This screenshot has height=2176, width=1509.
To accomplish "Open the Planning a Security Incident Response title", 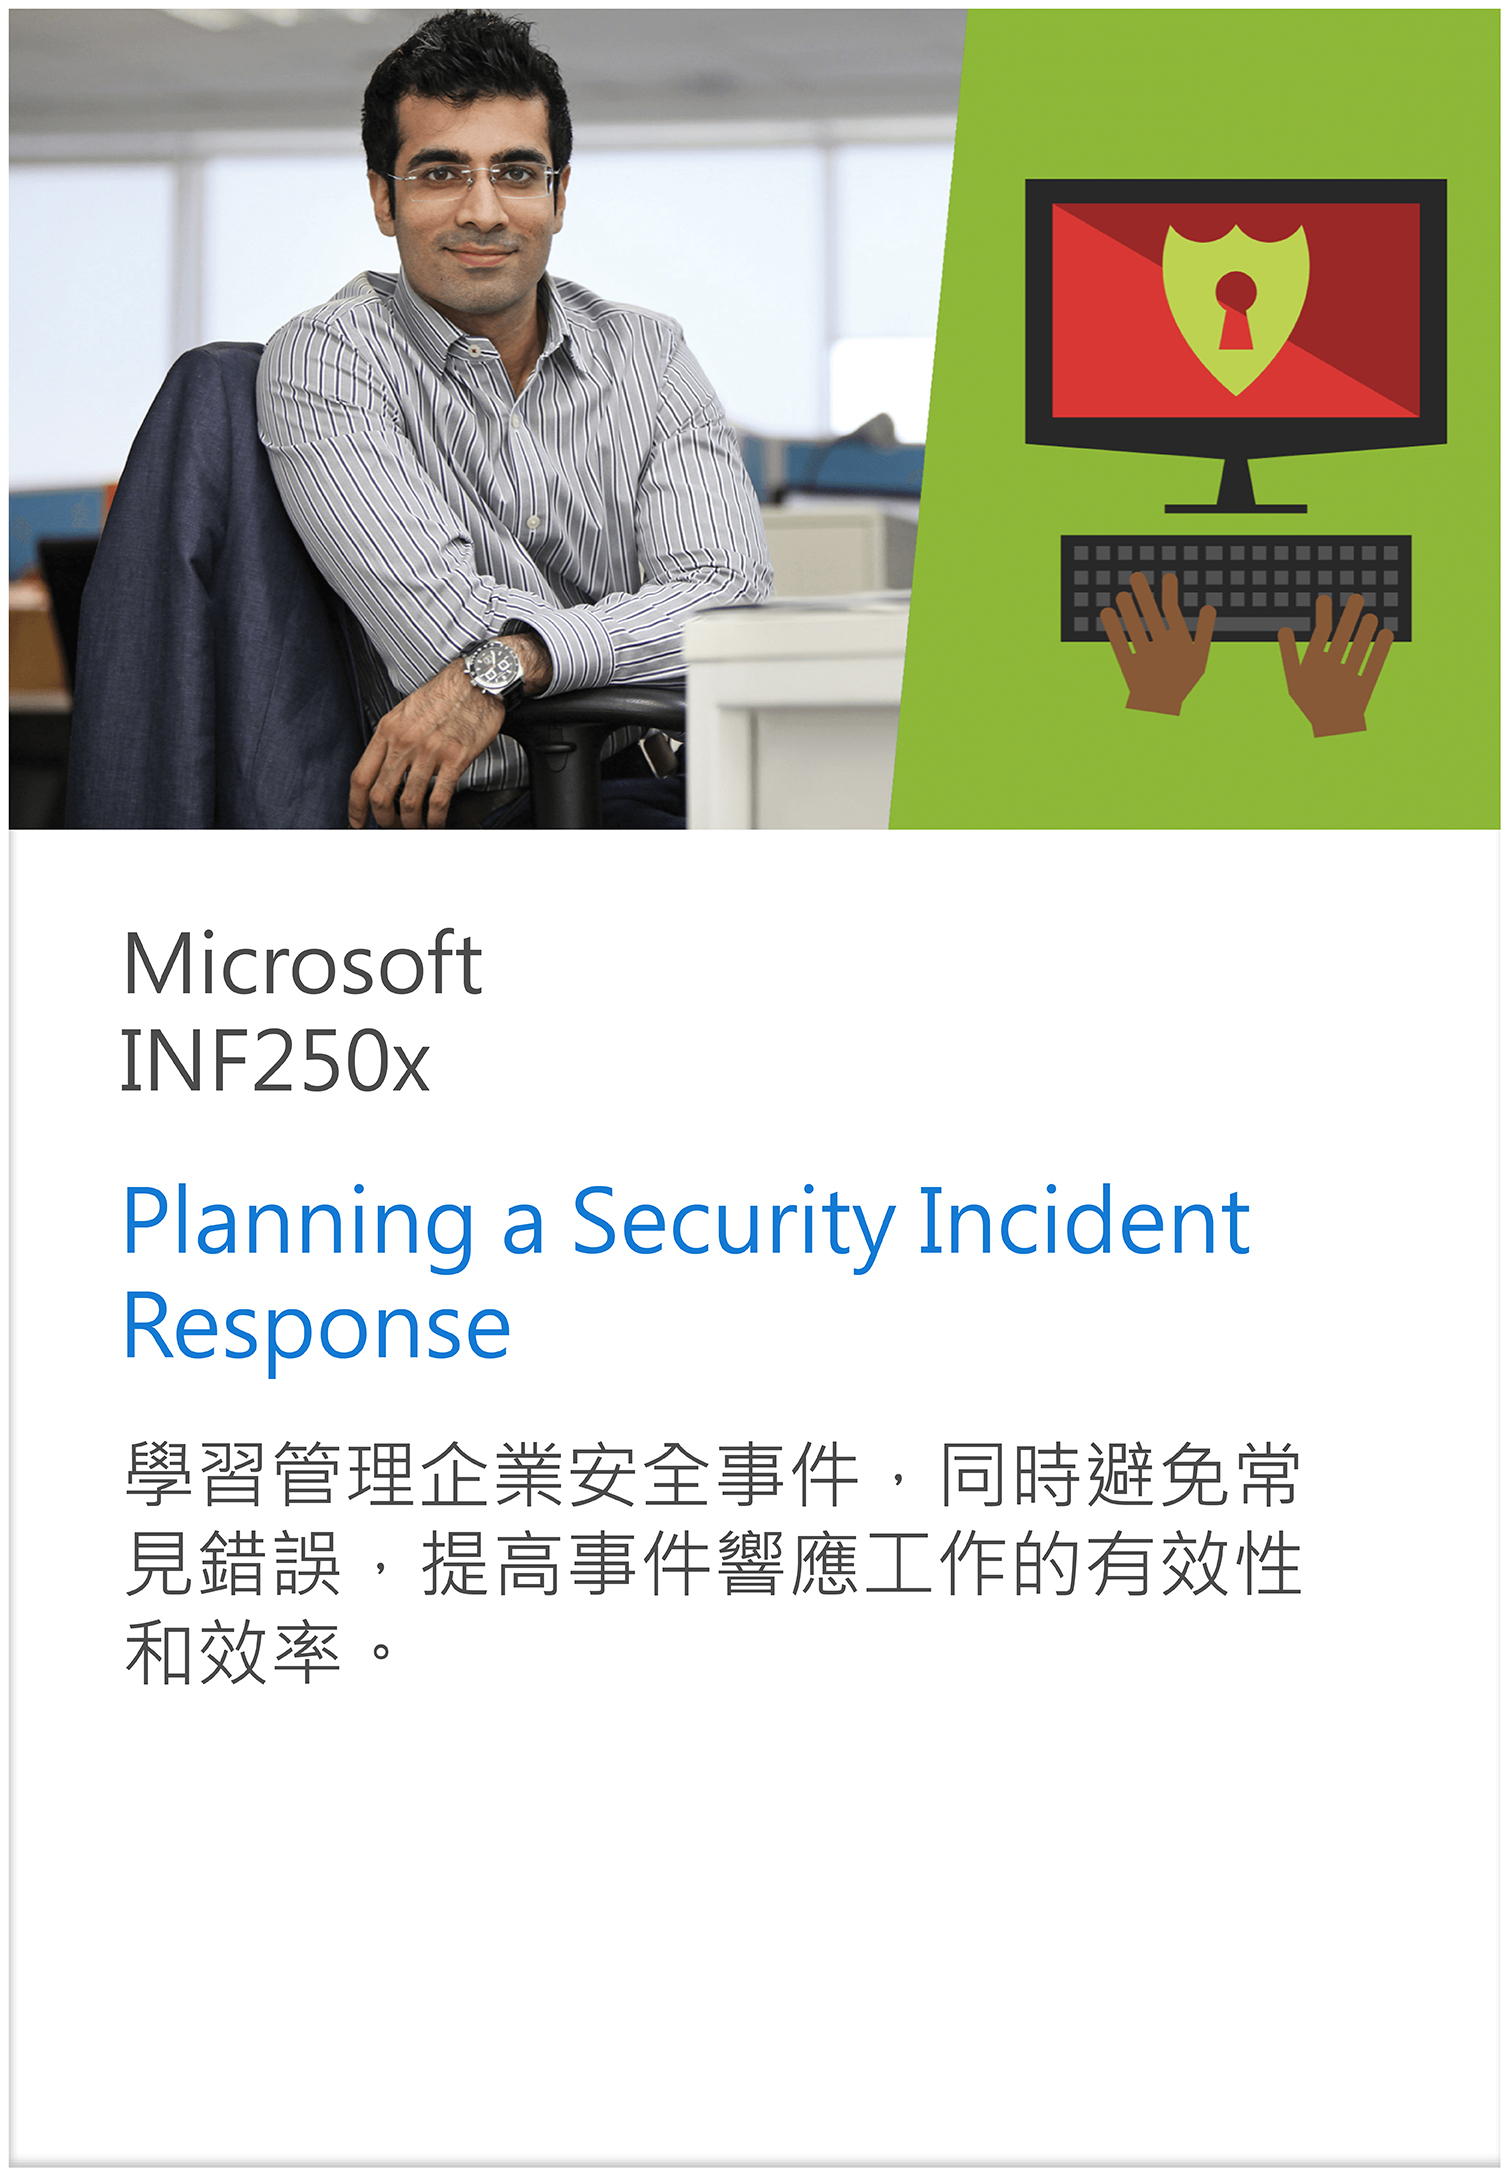I will pyautogui.click(x=686, y=1272).
